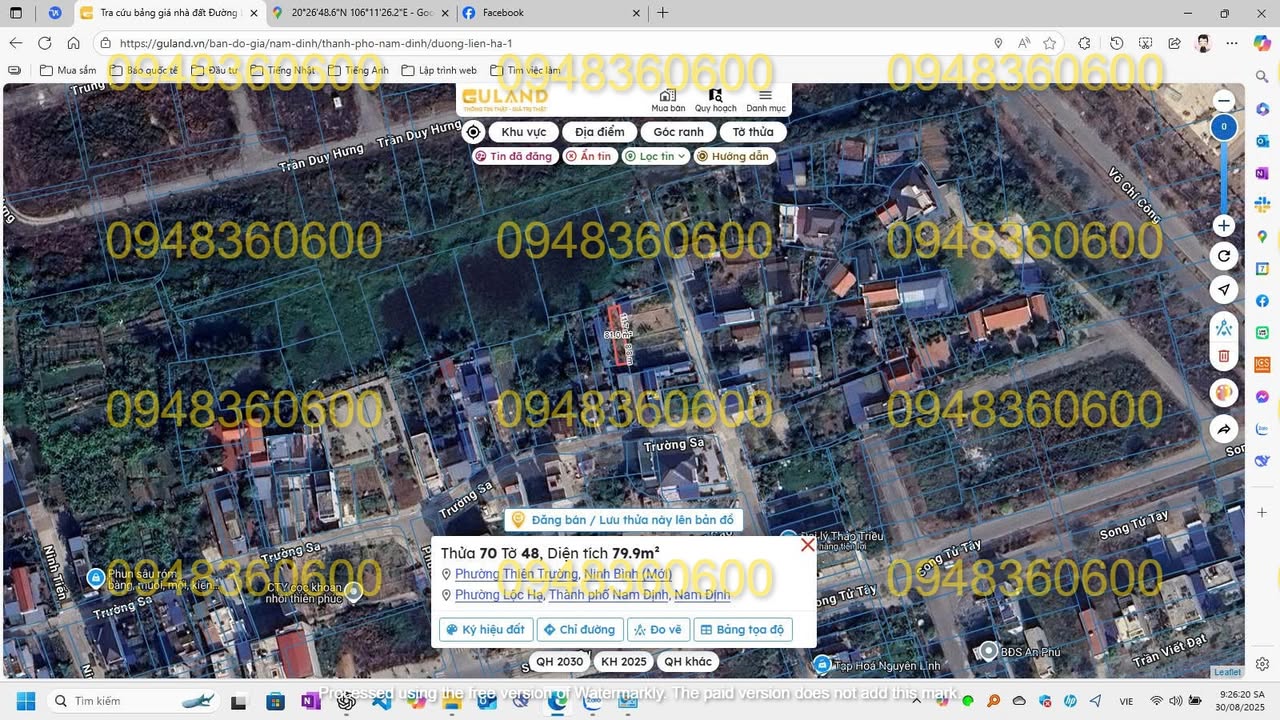1280x720 pixels.
Task: Click the blue zoom level slider handle
Action: click(1224, 127)
